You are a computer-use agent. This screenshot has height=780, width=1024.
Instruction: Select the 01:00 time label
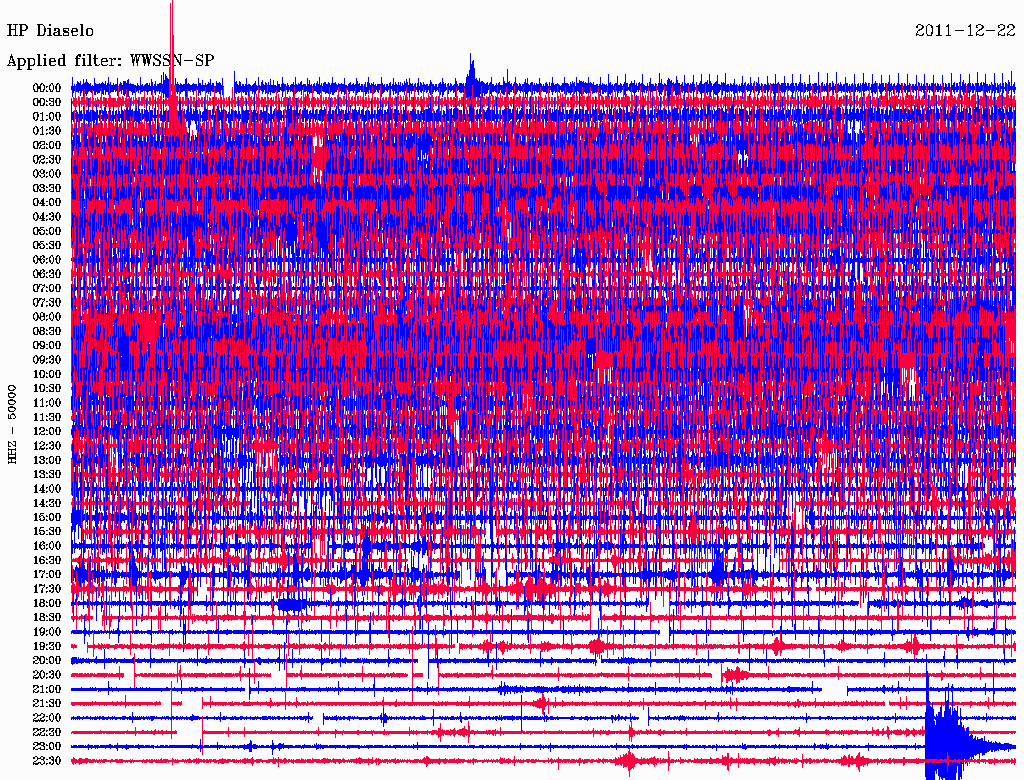[47, 116]
